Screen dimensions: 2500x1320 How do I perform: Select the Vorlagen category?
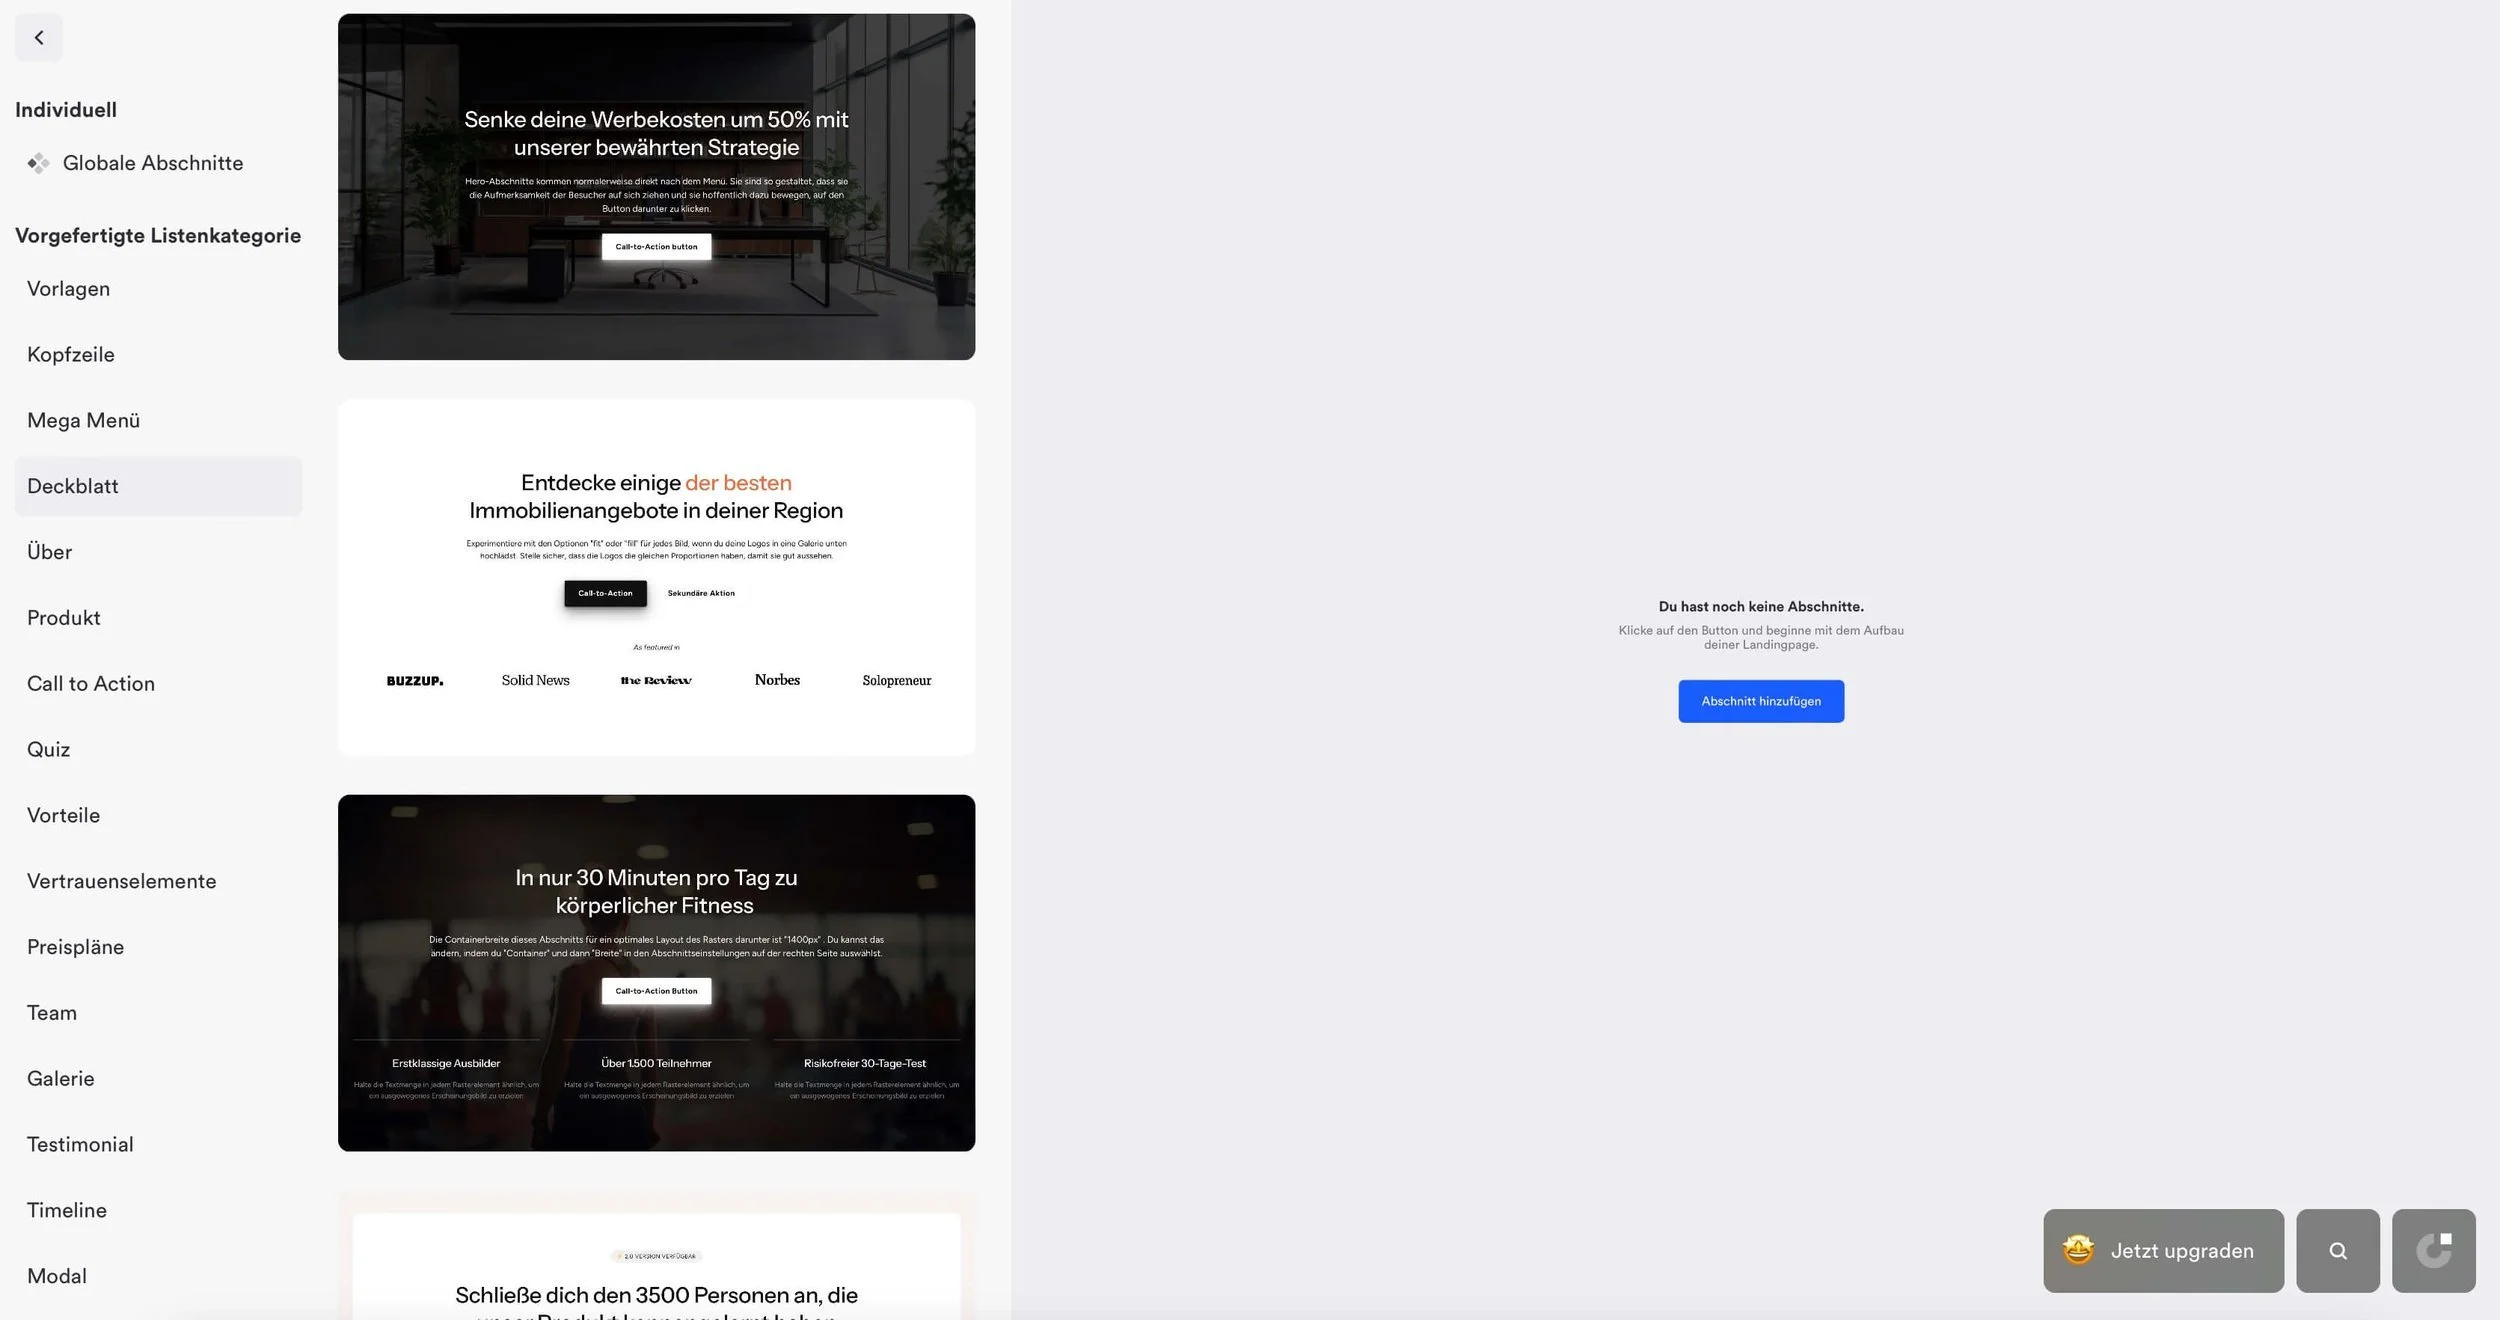coord(68,289)
